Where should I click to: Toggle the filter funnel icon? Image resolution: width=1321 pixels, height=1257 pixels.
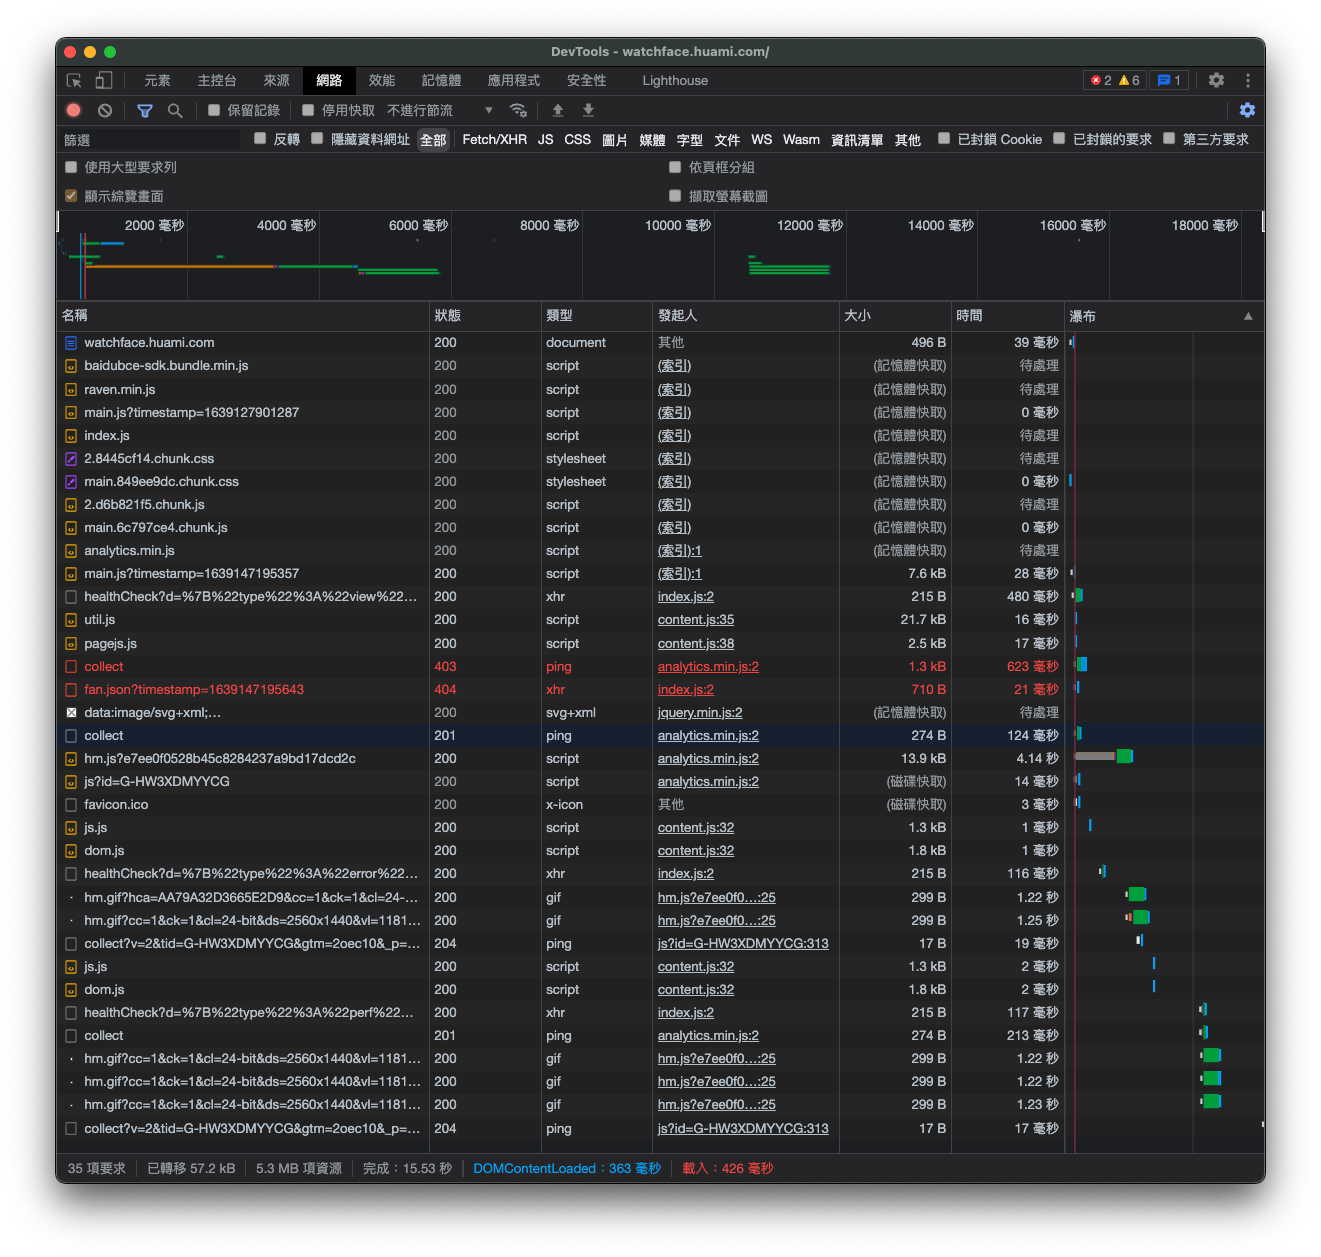(145, 110)
